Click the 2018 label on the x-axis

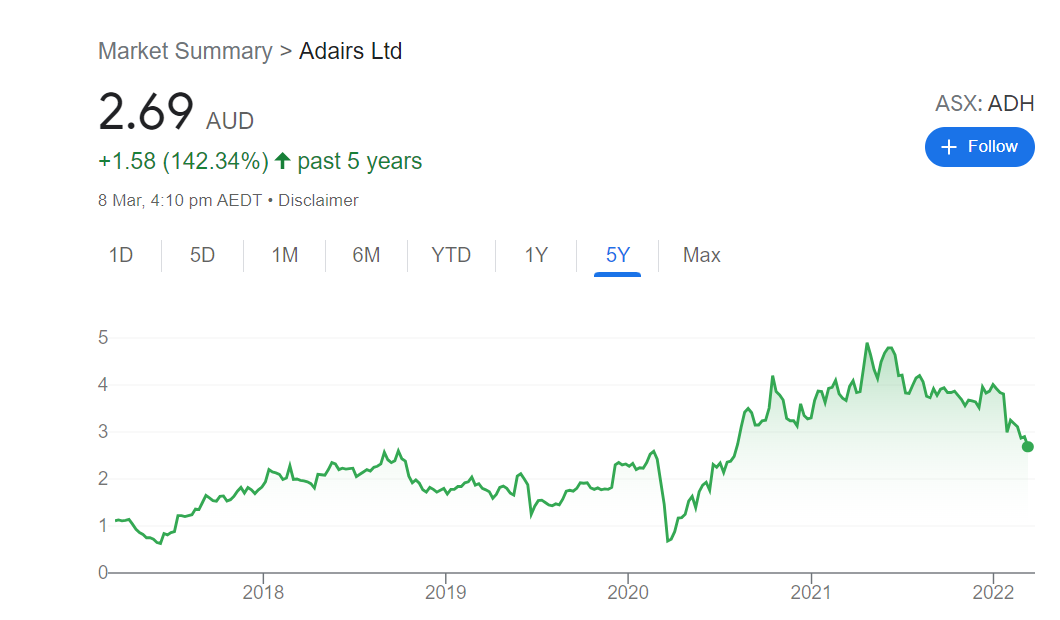pyautogui.click(x=263, y=592)
